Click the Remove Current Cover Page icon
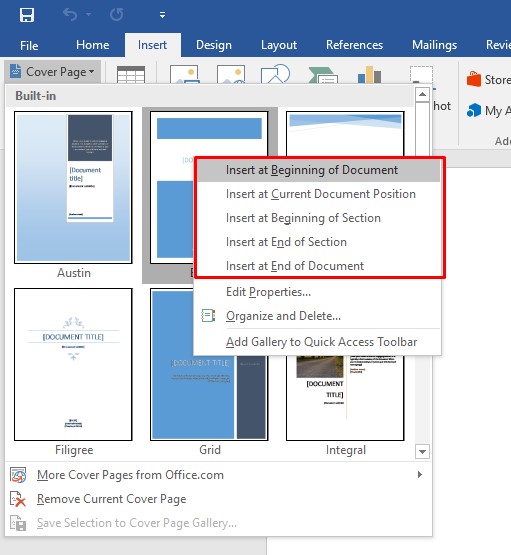 pos(18,499)
